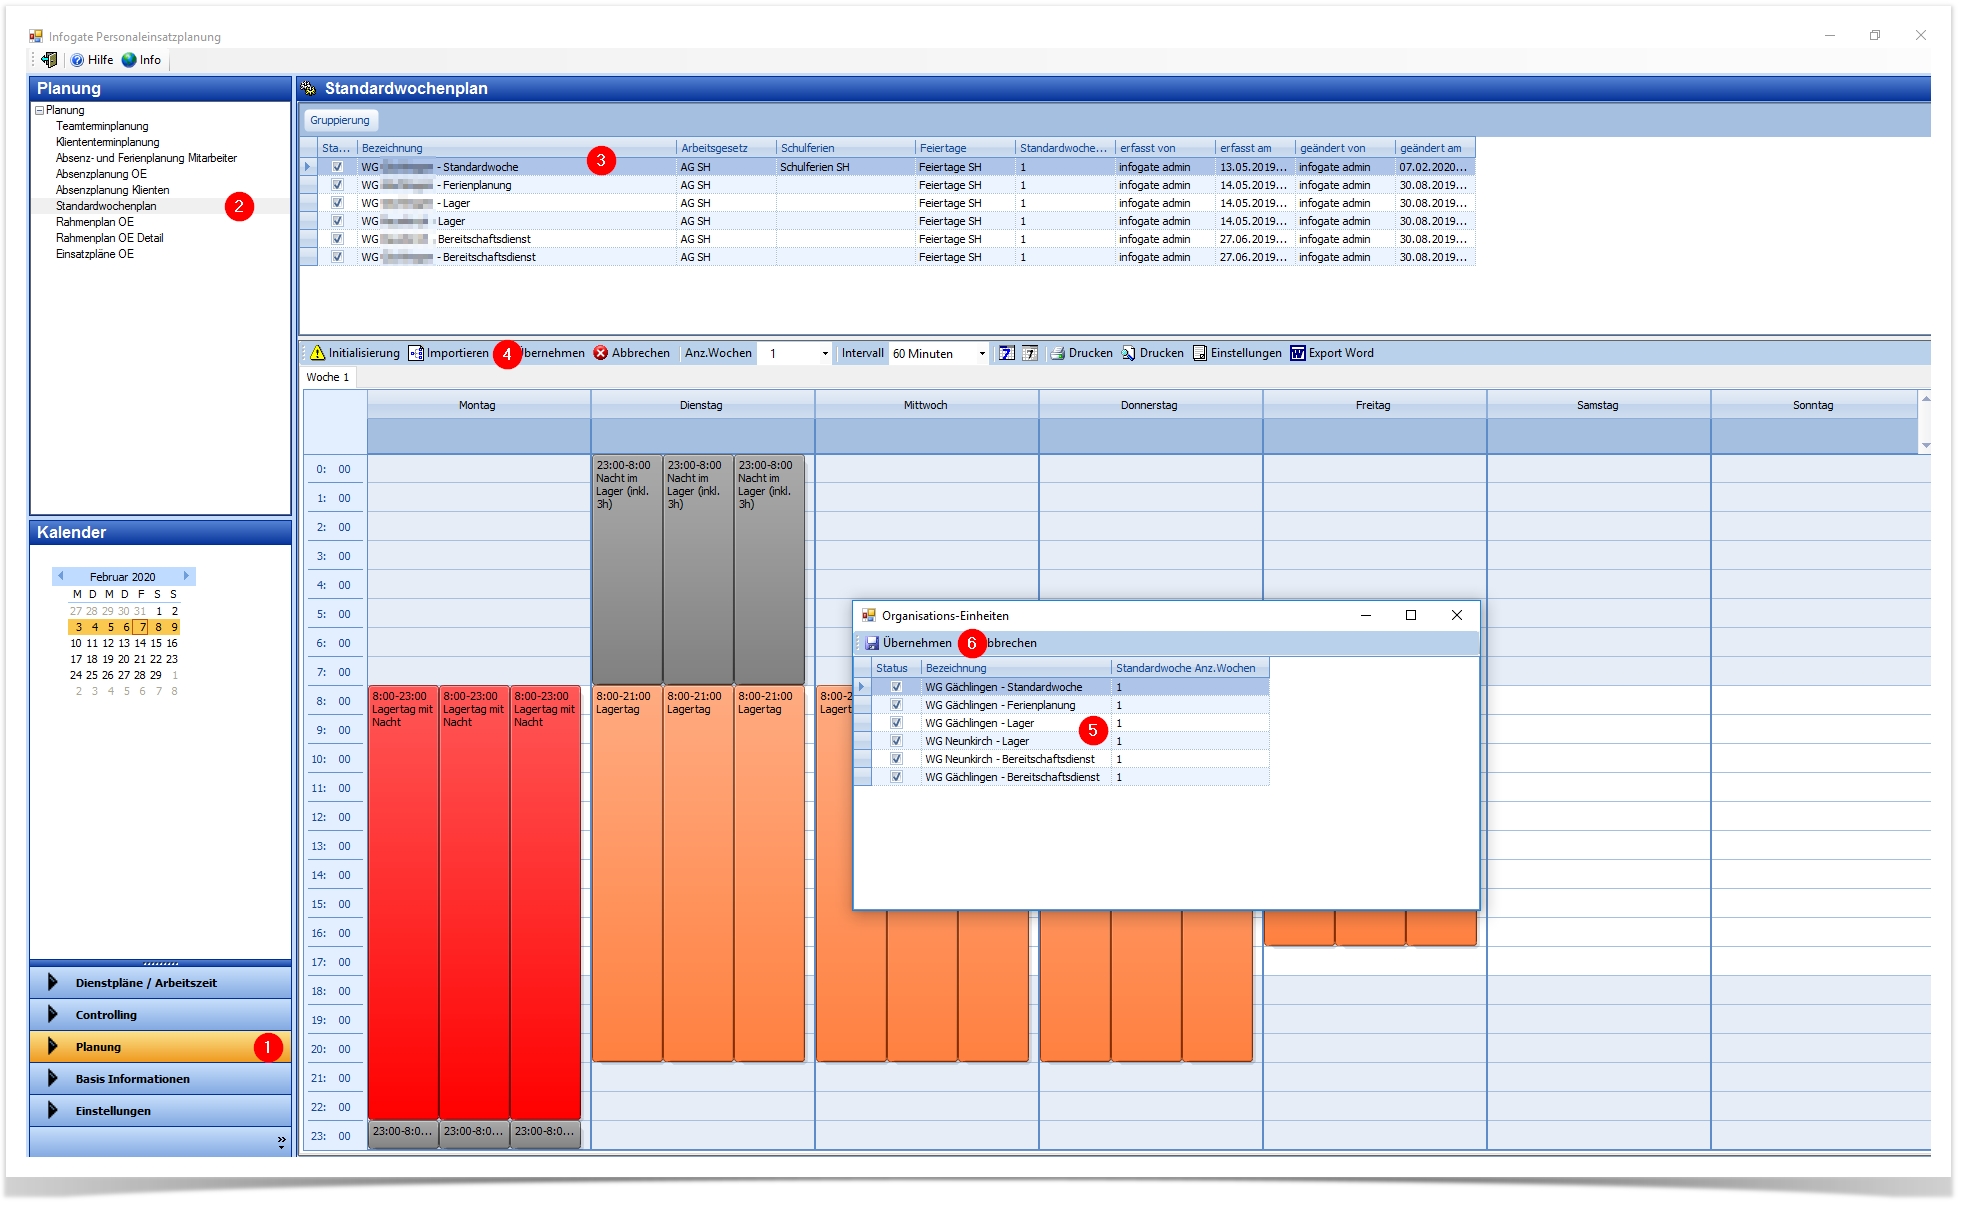Click Schulferien SH cell in first row
The width and height of the screenshot is (1965, 1206).
point(845,167)
